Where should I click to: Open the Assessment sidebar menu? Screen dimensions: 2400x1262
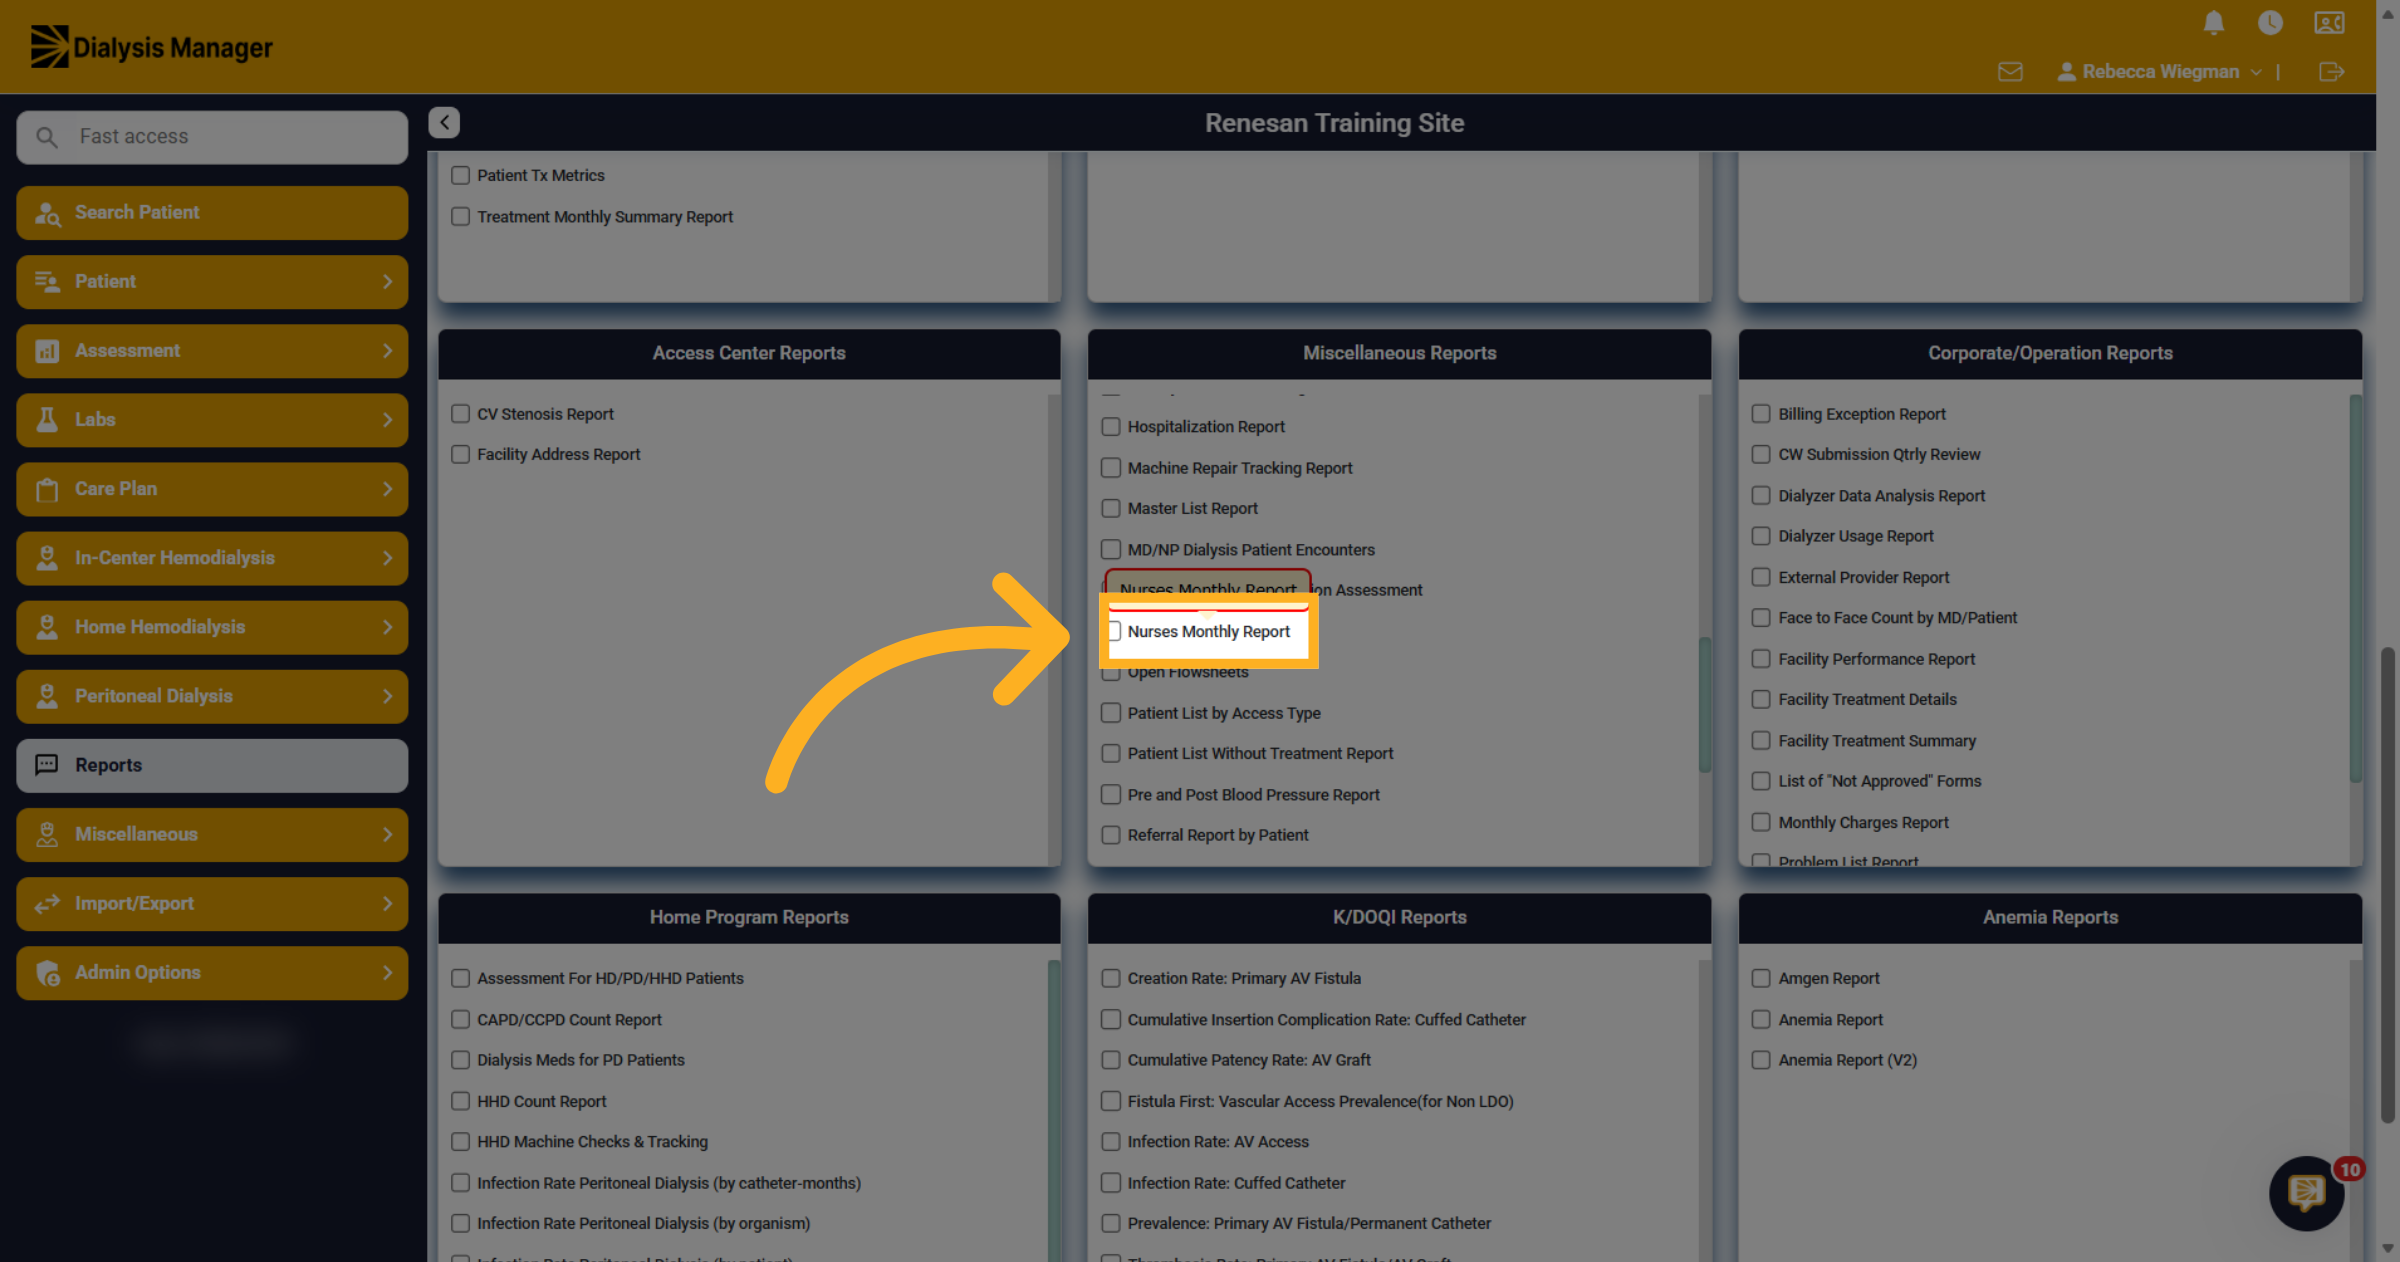tap(212, 351)
